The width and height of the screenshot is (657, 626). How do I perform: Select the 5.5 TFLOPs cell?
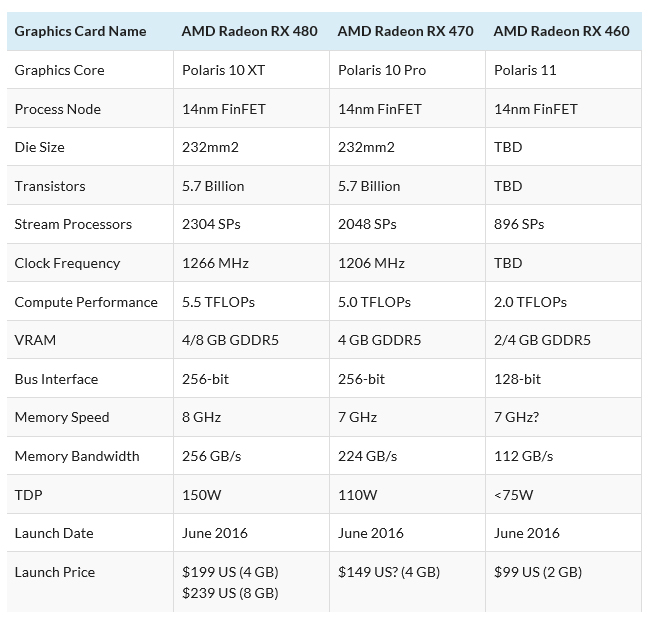pos(220,302)
